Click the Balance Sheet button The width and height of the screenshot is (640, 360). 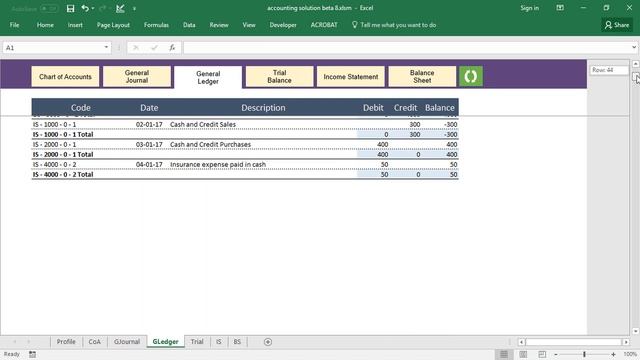(422, 77)
